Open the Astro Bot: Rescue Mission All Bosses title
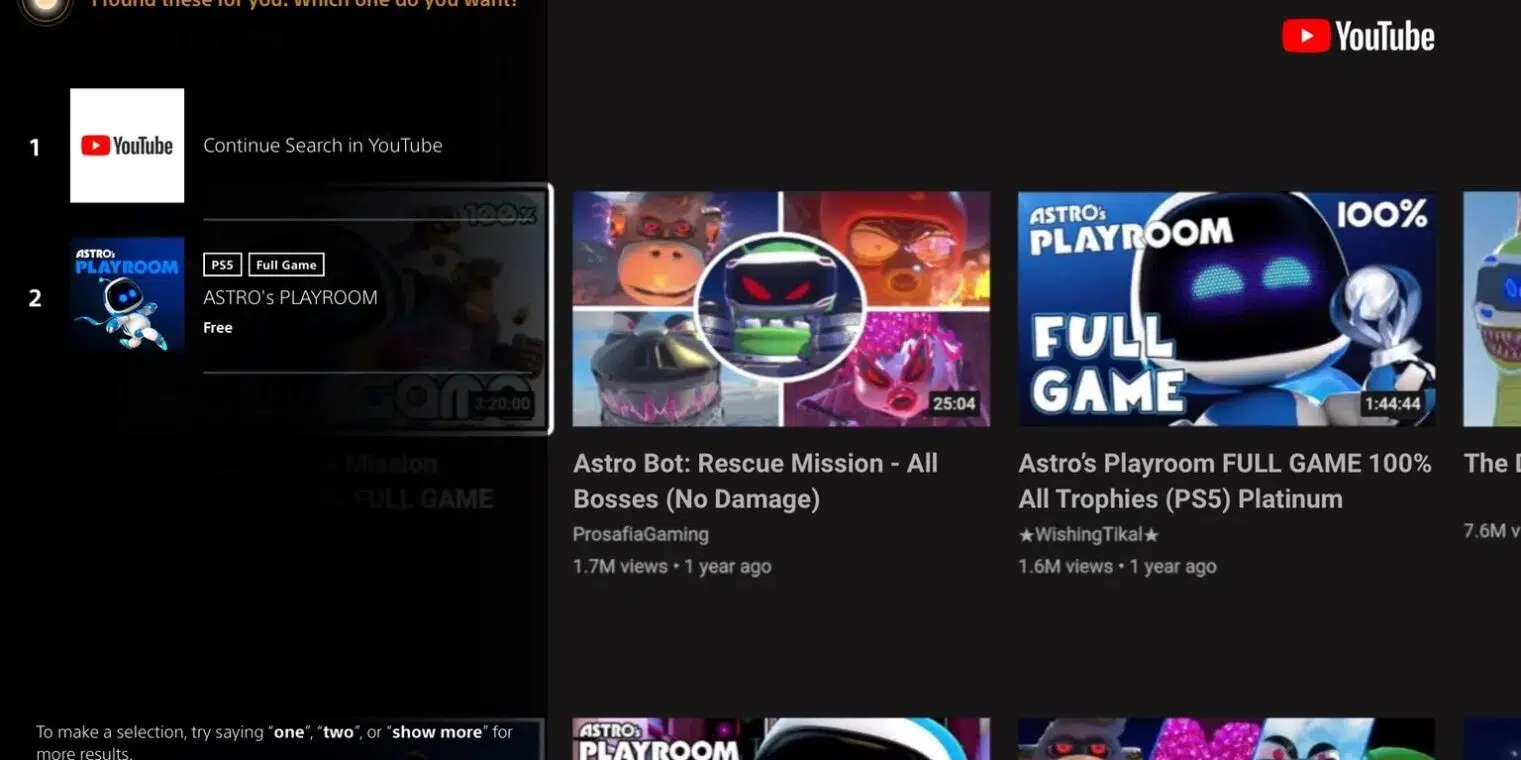Image resolution: width=1521 pixels, height=760 pixels. (x=755, y=481)
